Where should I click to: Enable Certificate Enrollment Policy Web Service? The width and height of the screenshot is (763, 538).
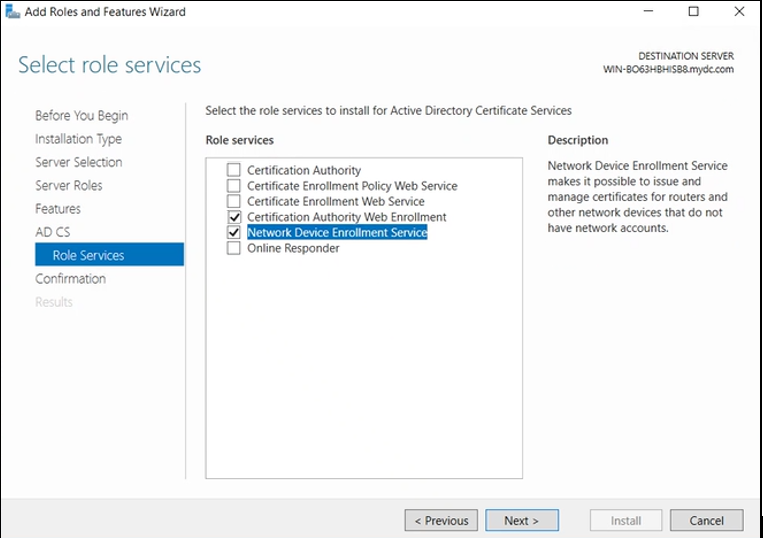coord(234,185)
